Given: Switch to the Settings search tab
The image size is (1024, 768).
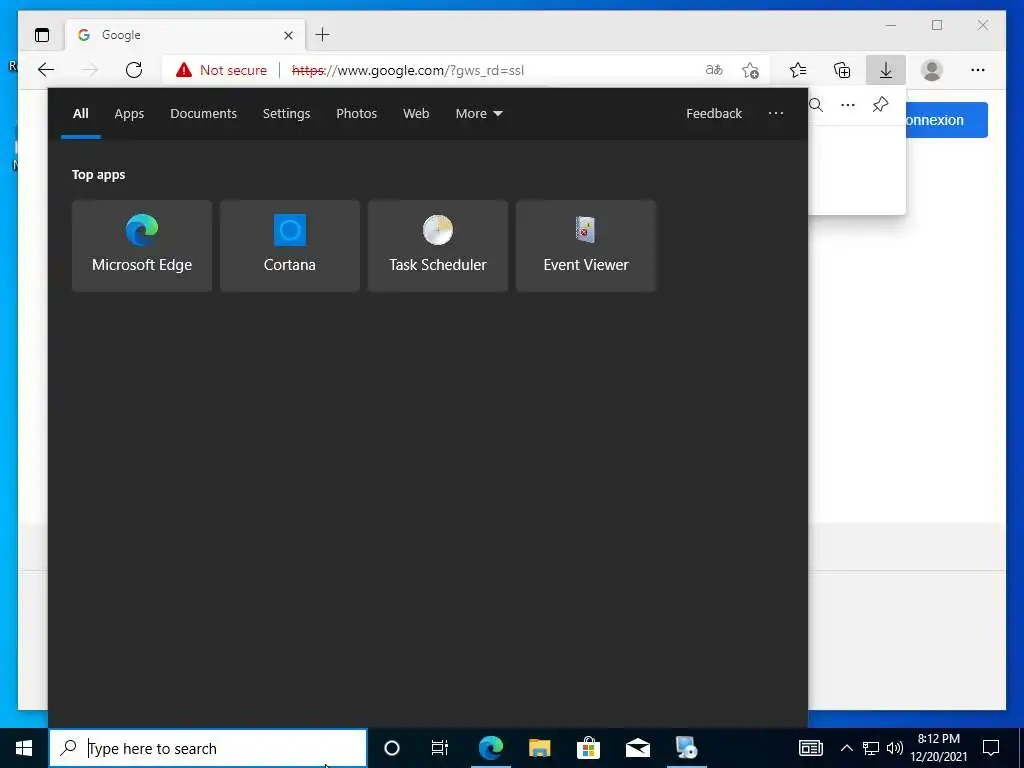Looking at the screenshot, I should click(286, 114).
